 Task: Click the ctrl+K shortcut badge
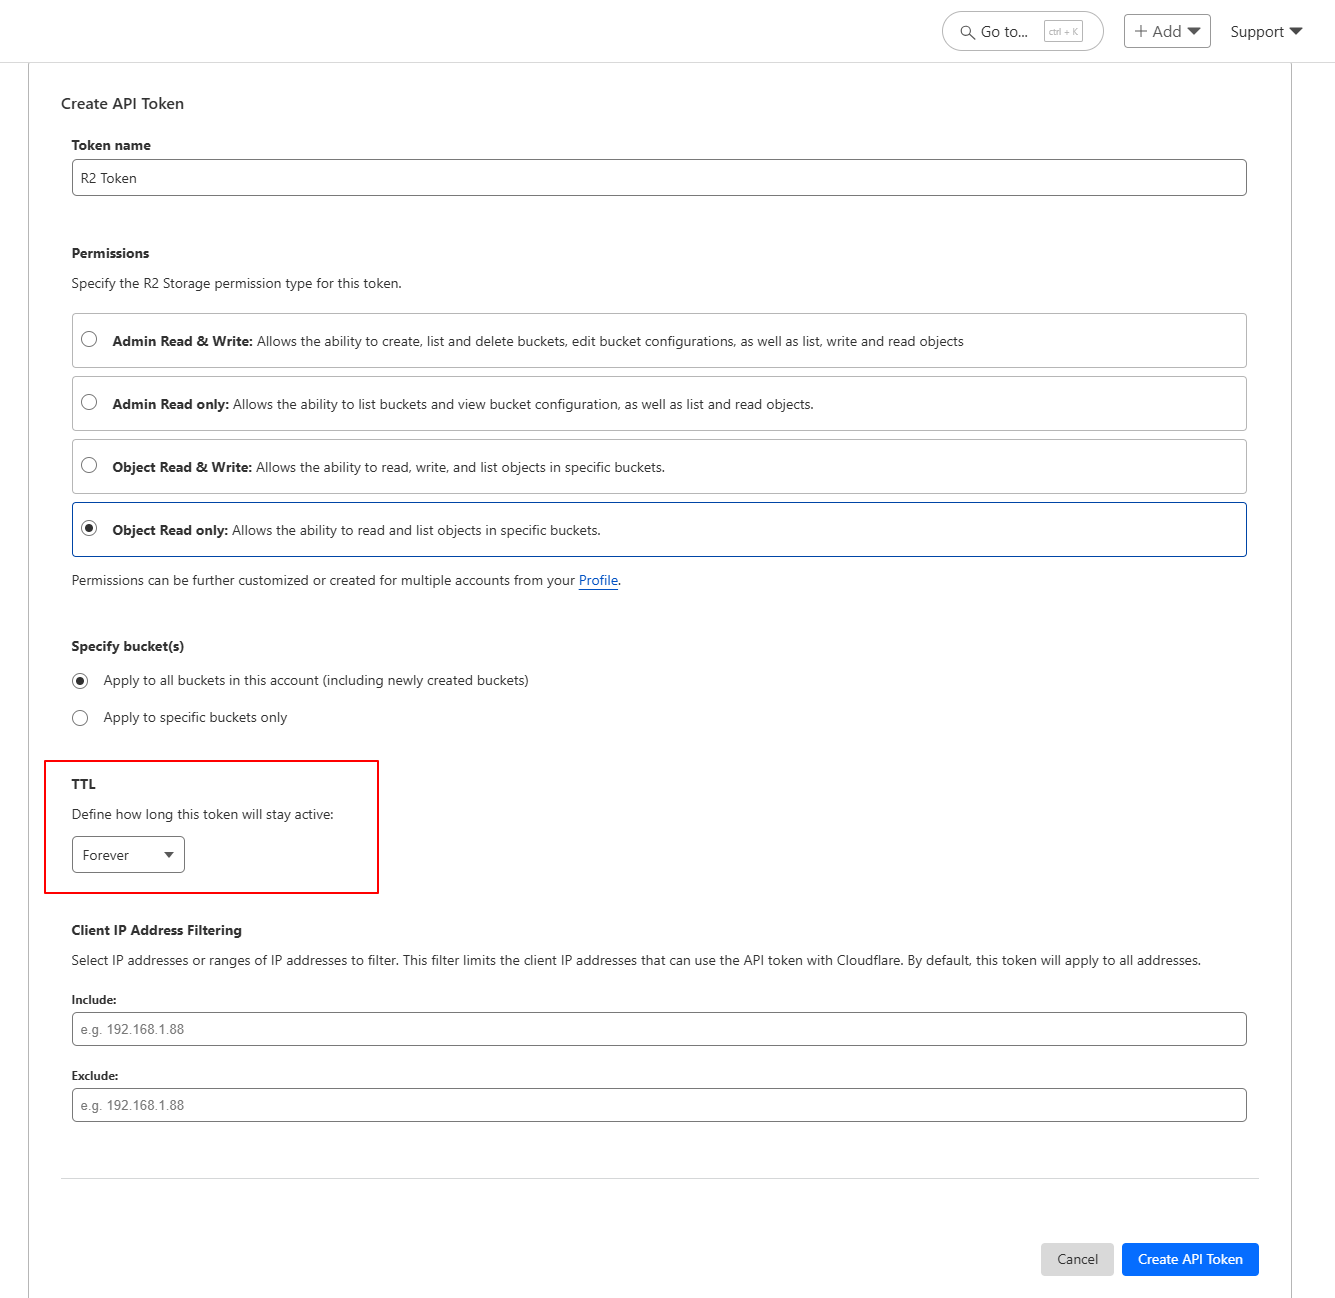coord(1063,32)
